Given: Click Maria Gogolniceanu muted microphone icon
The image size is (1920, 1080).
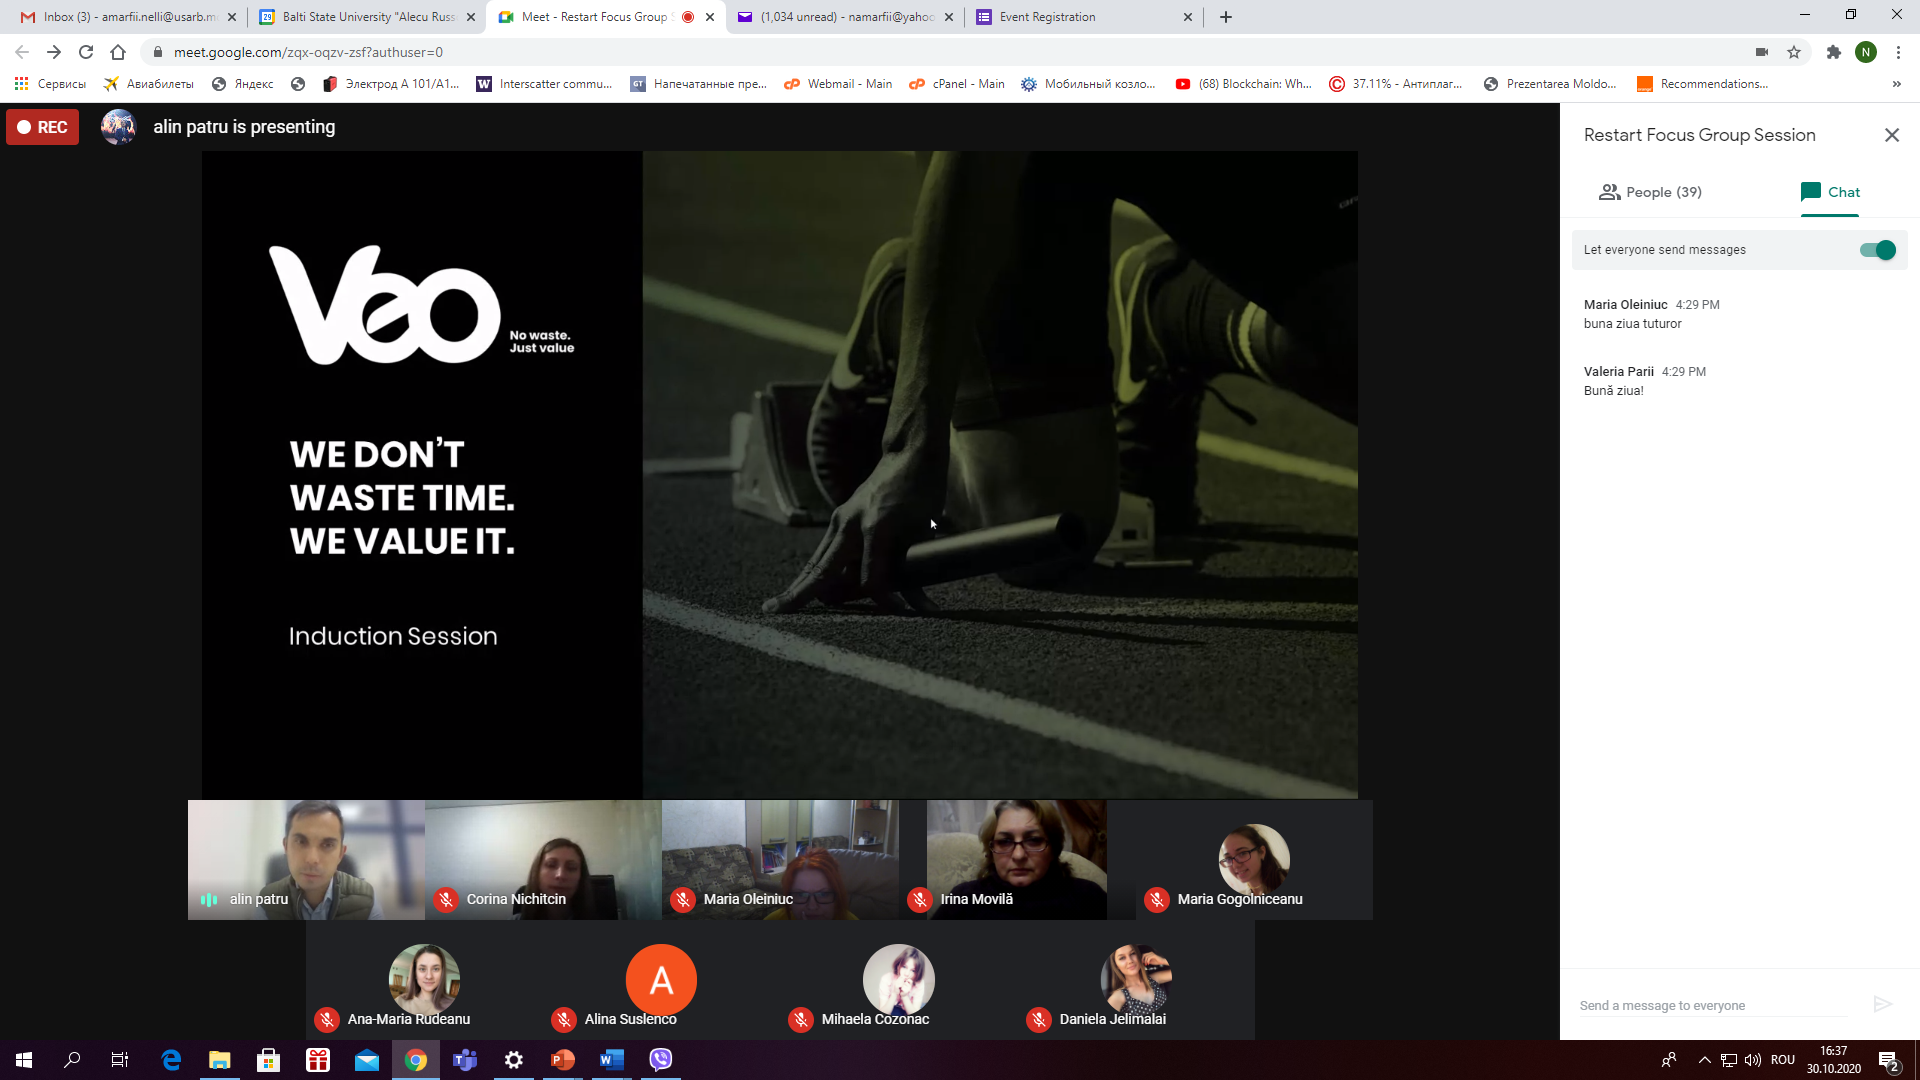Looking at the screenshot, I should tap(1157, 899).
